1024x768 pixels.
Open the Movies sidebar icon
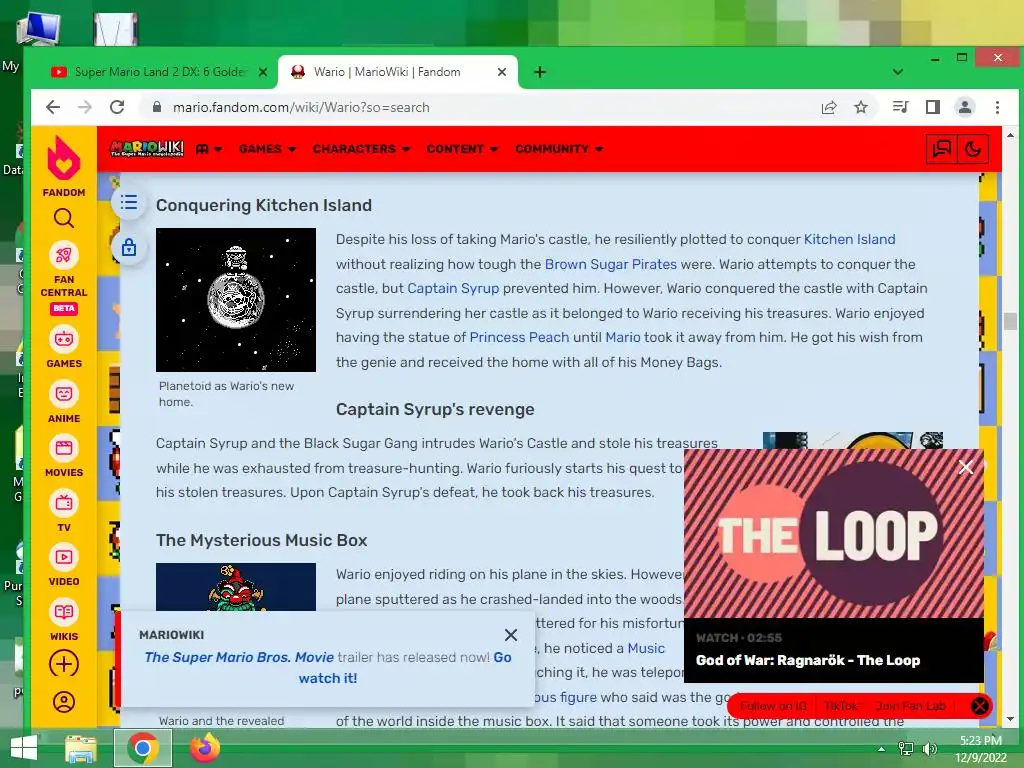coord(63,448)
